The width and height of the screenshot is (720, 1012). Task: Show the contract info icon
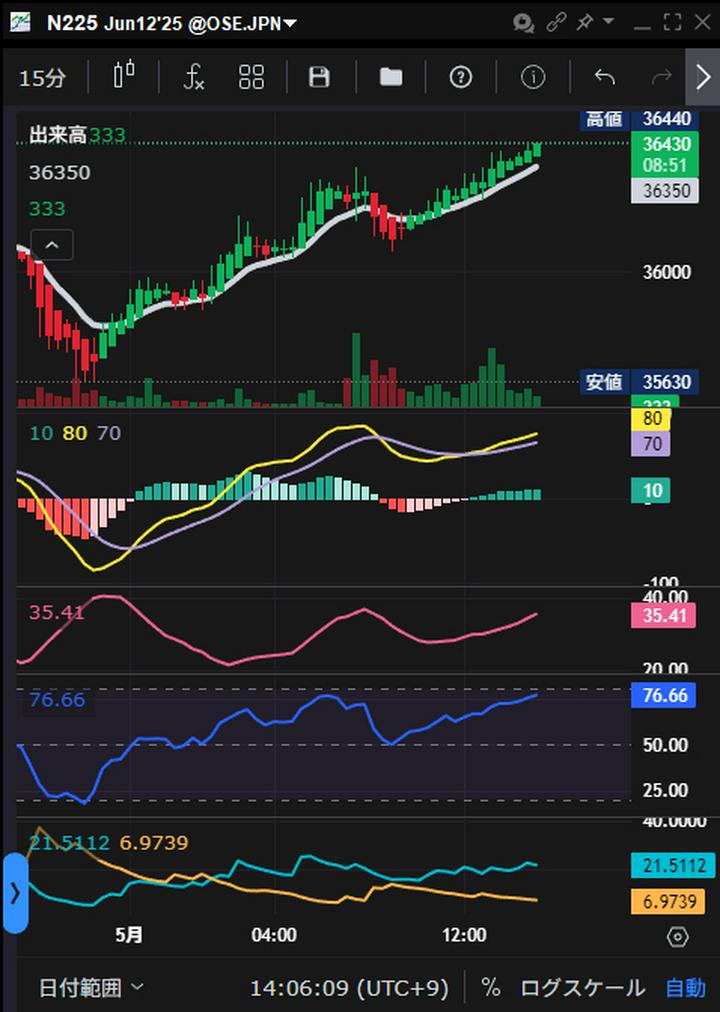tap(533, 77)
